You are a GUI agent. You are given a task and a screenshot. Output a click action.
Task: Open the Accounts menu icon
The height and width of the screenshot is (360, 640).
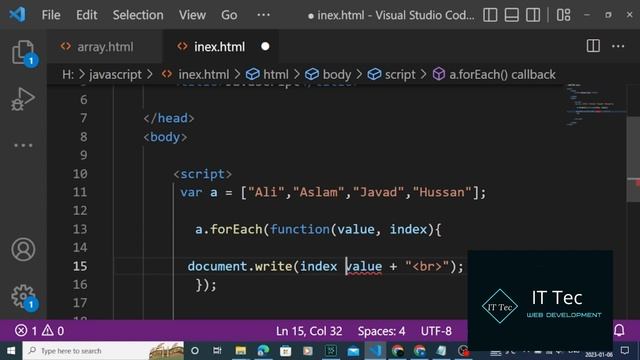tap(23, 249)
